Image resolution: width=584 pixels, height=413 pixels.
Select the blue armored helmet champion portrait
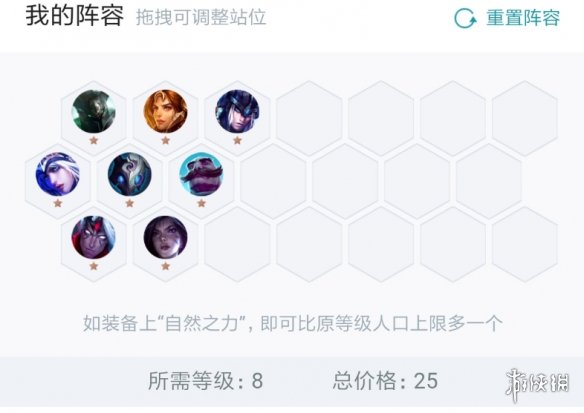(x=237, y=111)
